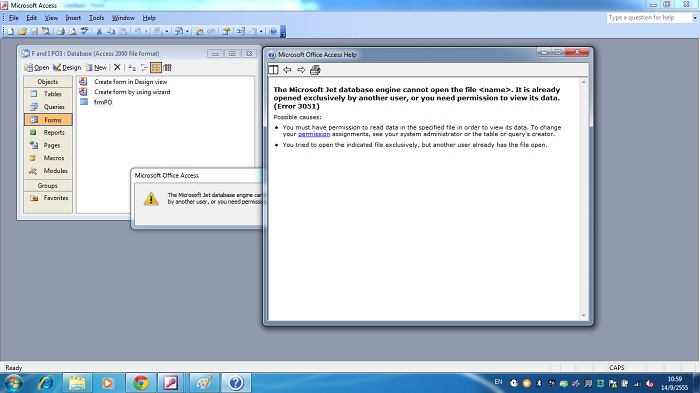Open the Analyze dropdown arrow
Image resolution: width=700 pixels, height=393 pixels.
(x=187, y=31)
